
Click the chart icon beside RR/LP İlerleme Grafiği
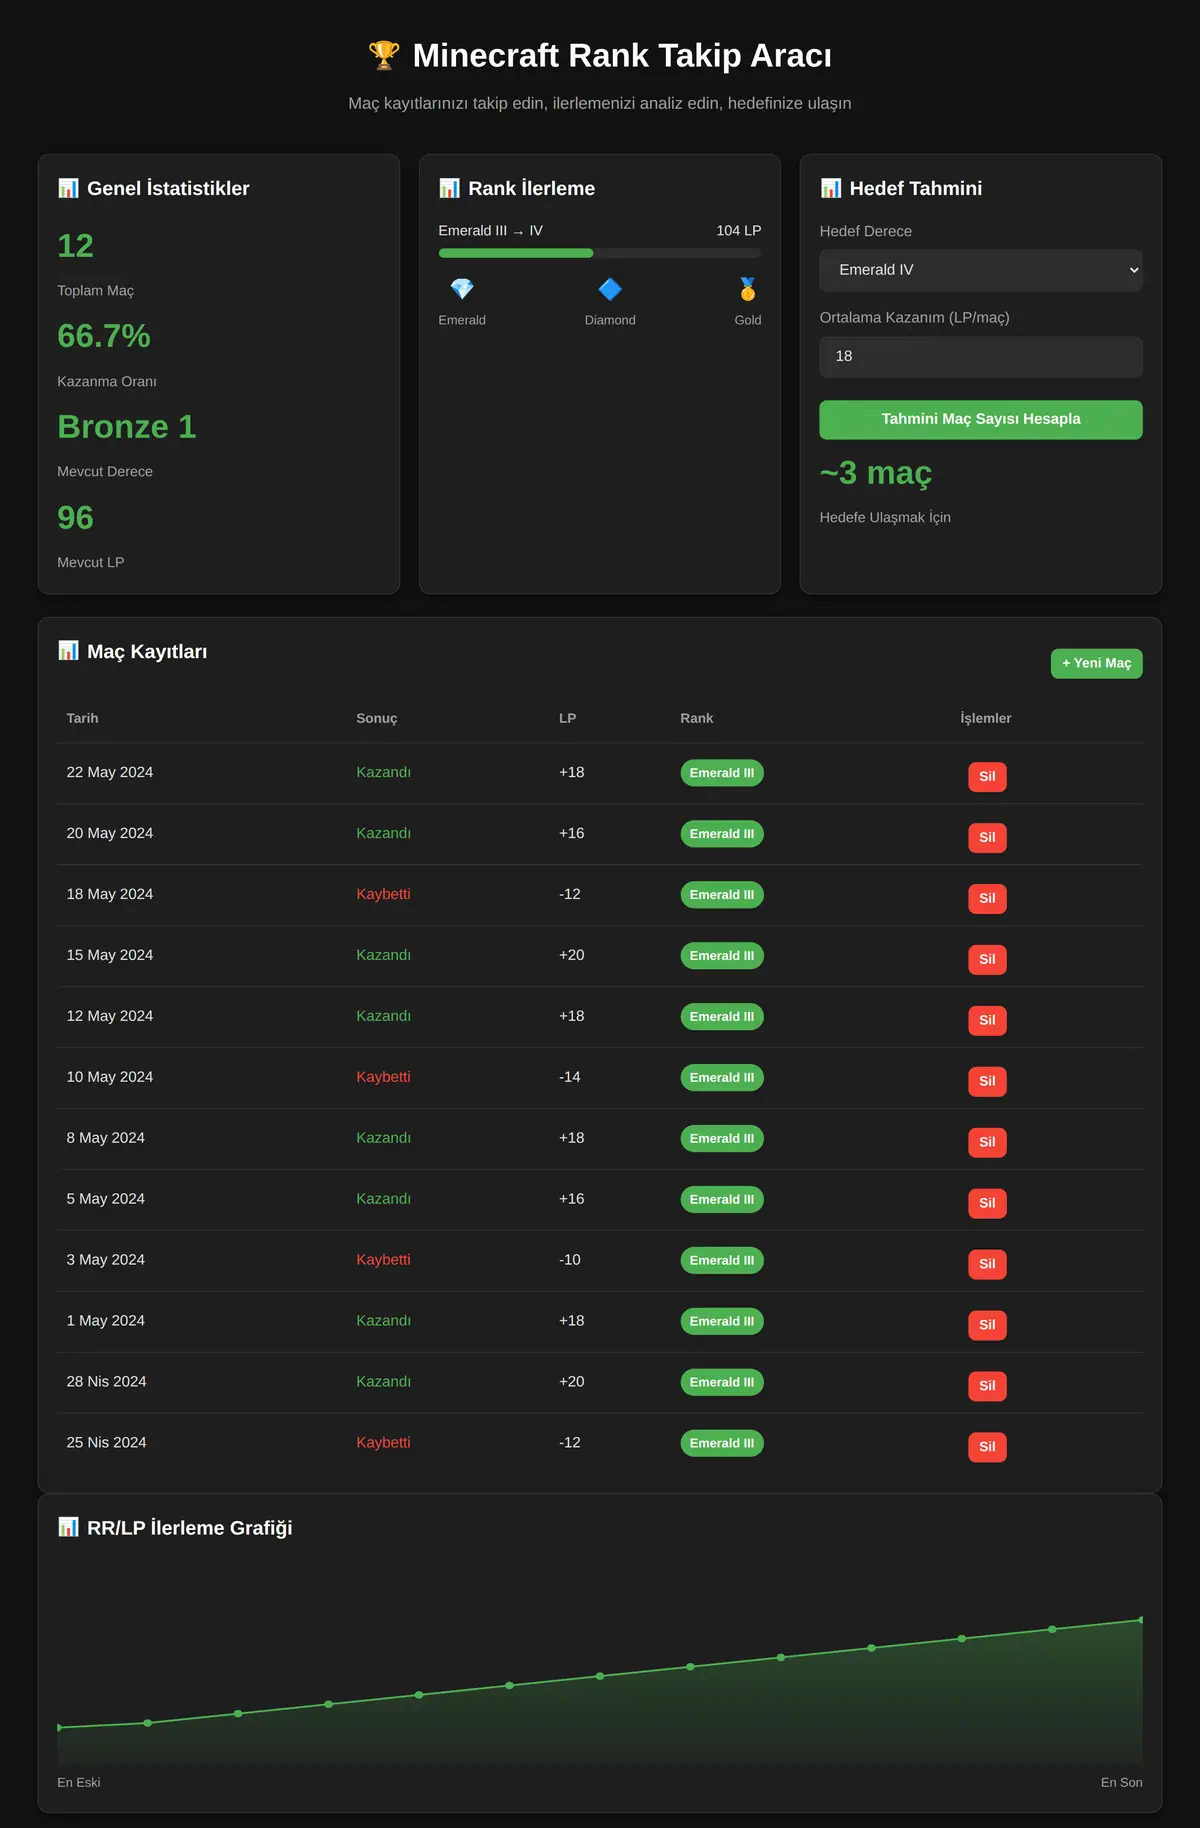(68, 1527)
